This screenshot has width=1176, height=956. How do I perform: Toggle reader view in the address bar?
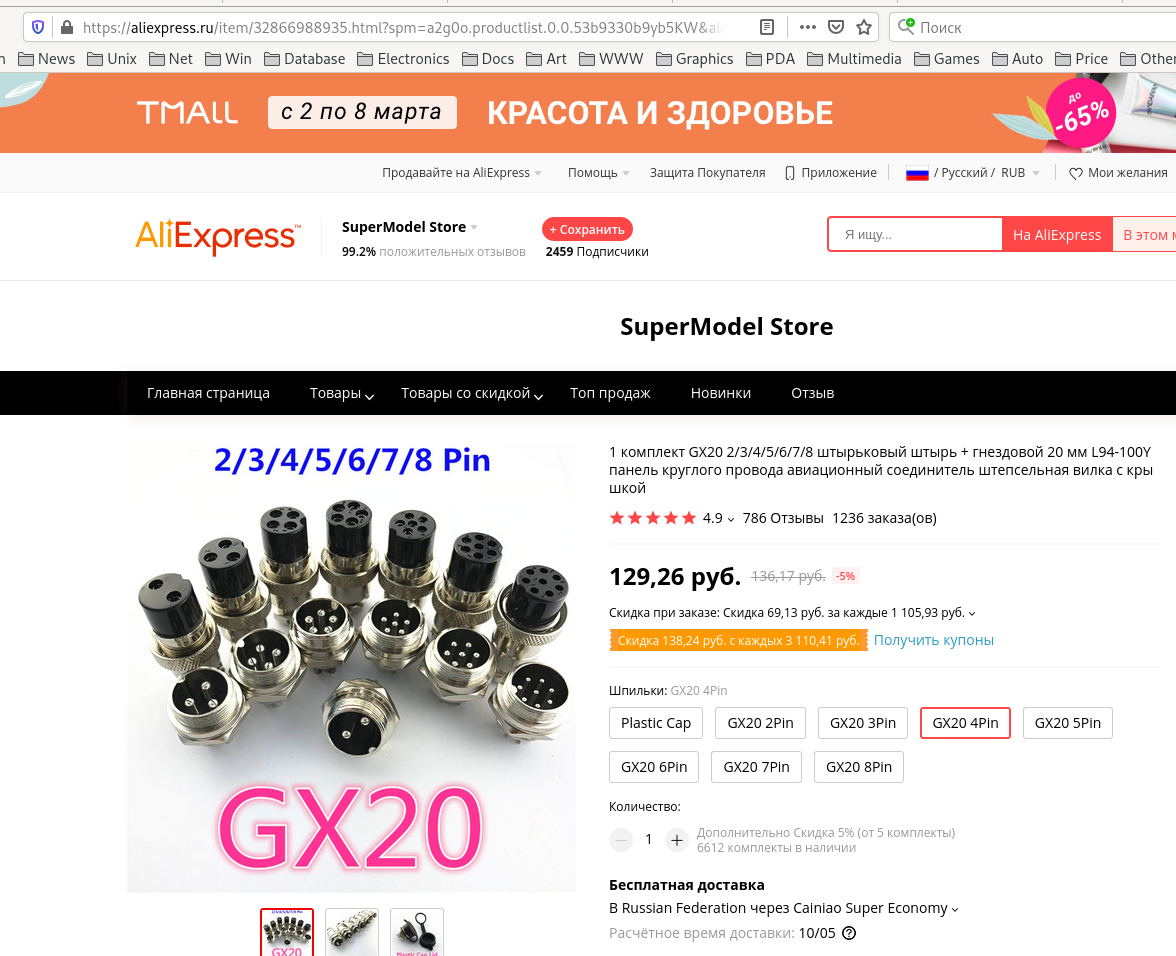tap(766, 28)
